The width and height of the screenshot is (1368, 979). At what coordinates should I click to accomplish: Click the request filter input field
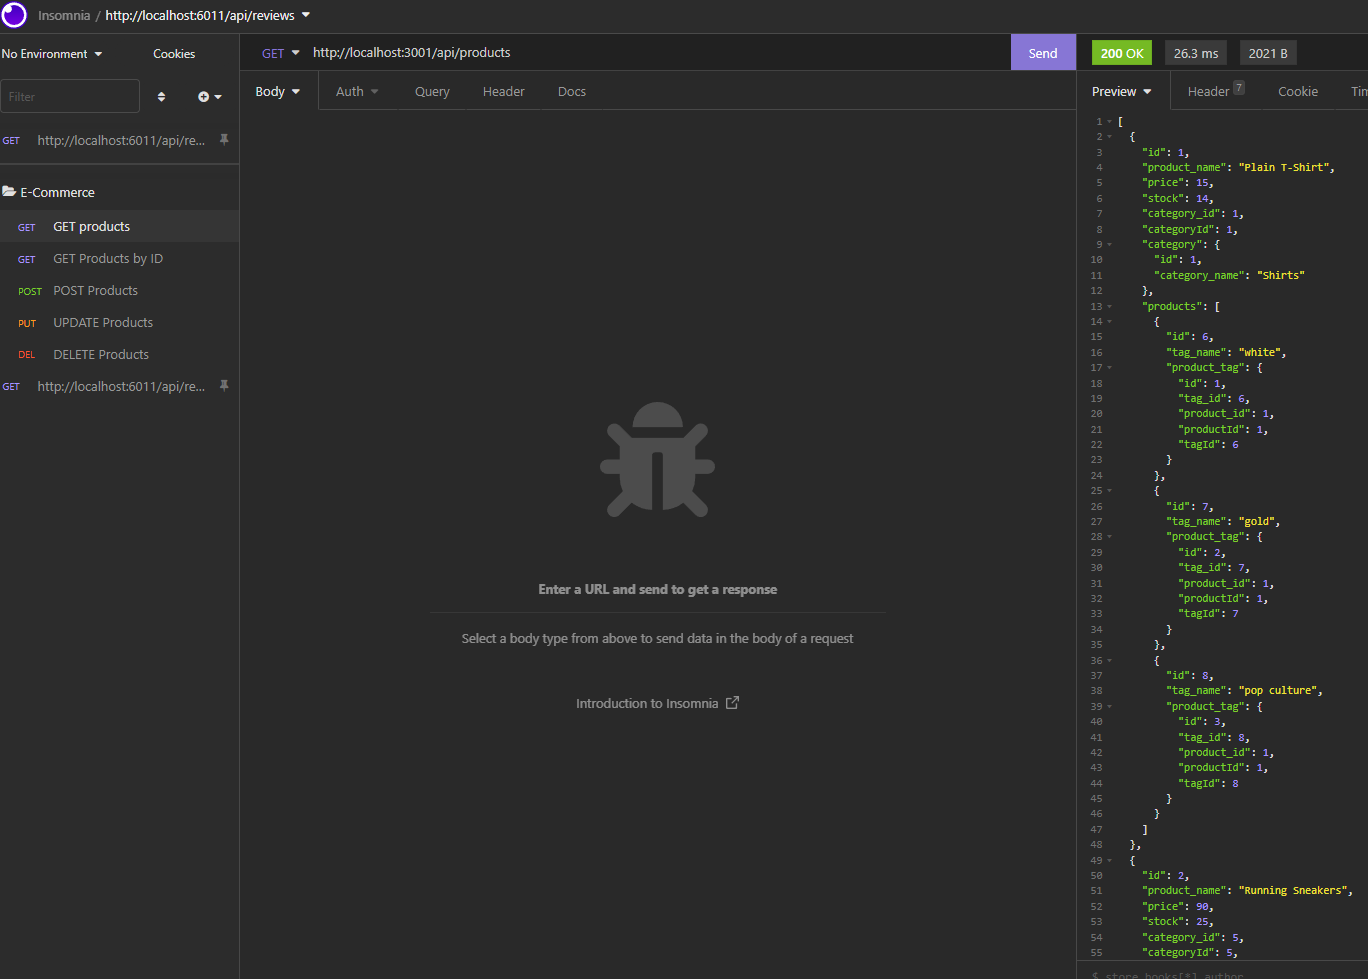(x=70, y=96)
